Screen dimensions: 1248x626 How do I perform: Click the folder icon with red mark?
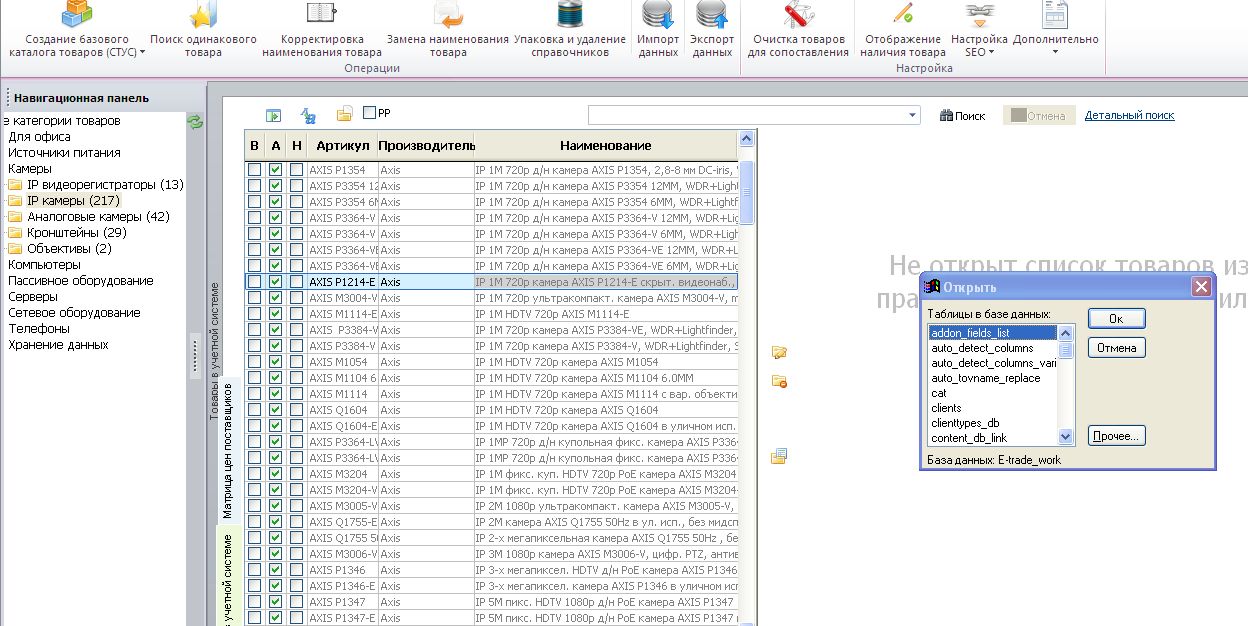pyautogui.click(x=779, y=381)
